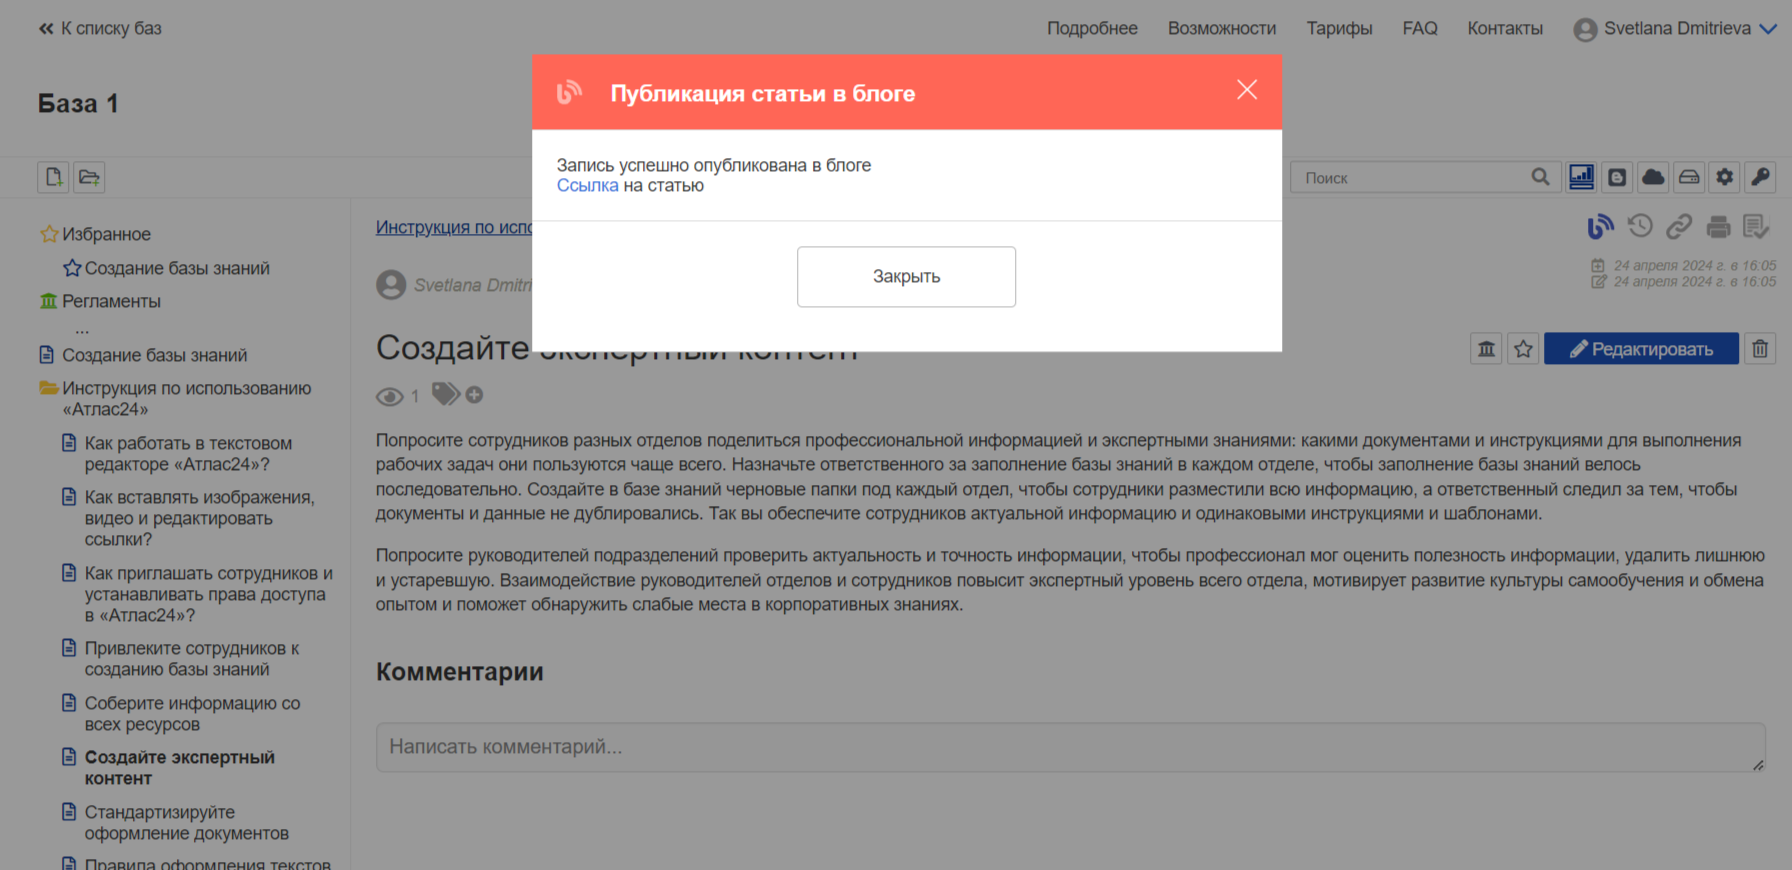This screenshot has height=870, width=1792.
Task: Click the new document icon
Action: coord(54,177)
